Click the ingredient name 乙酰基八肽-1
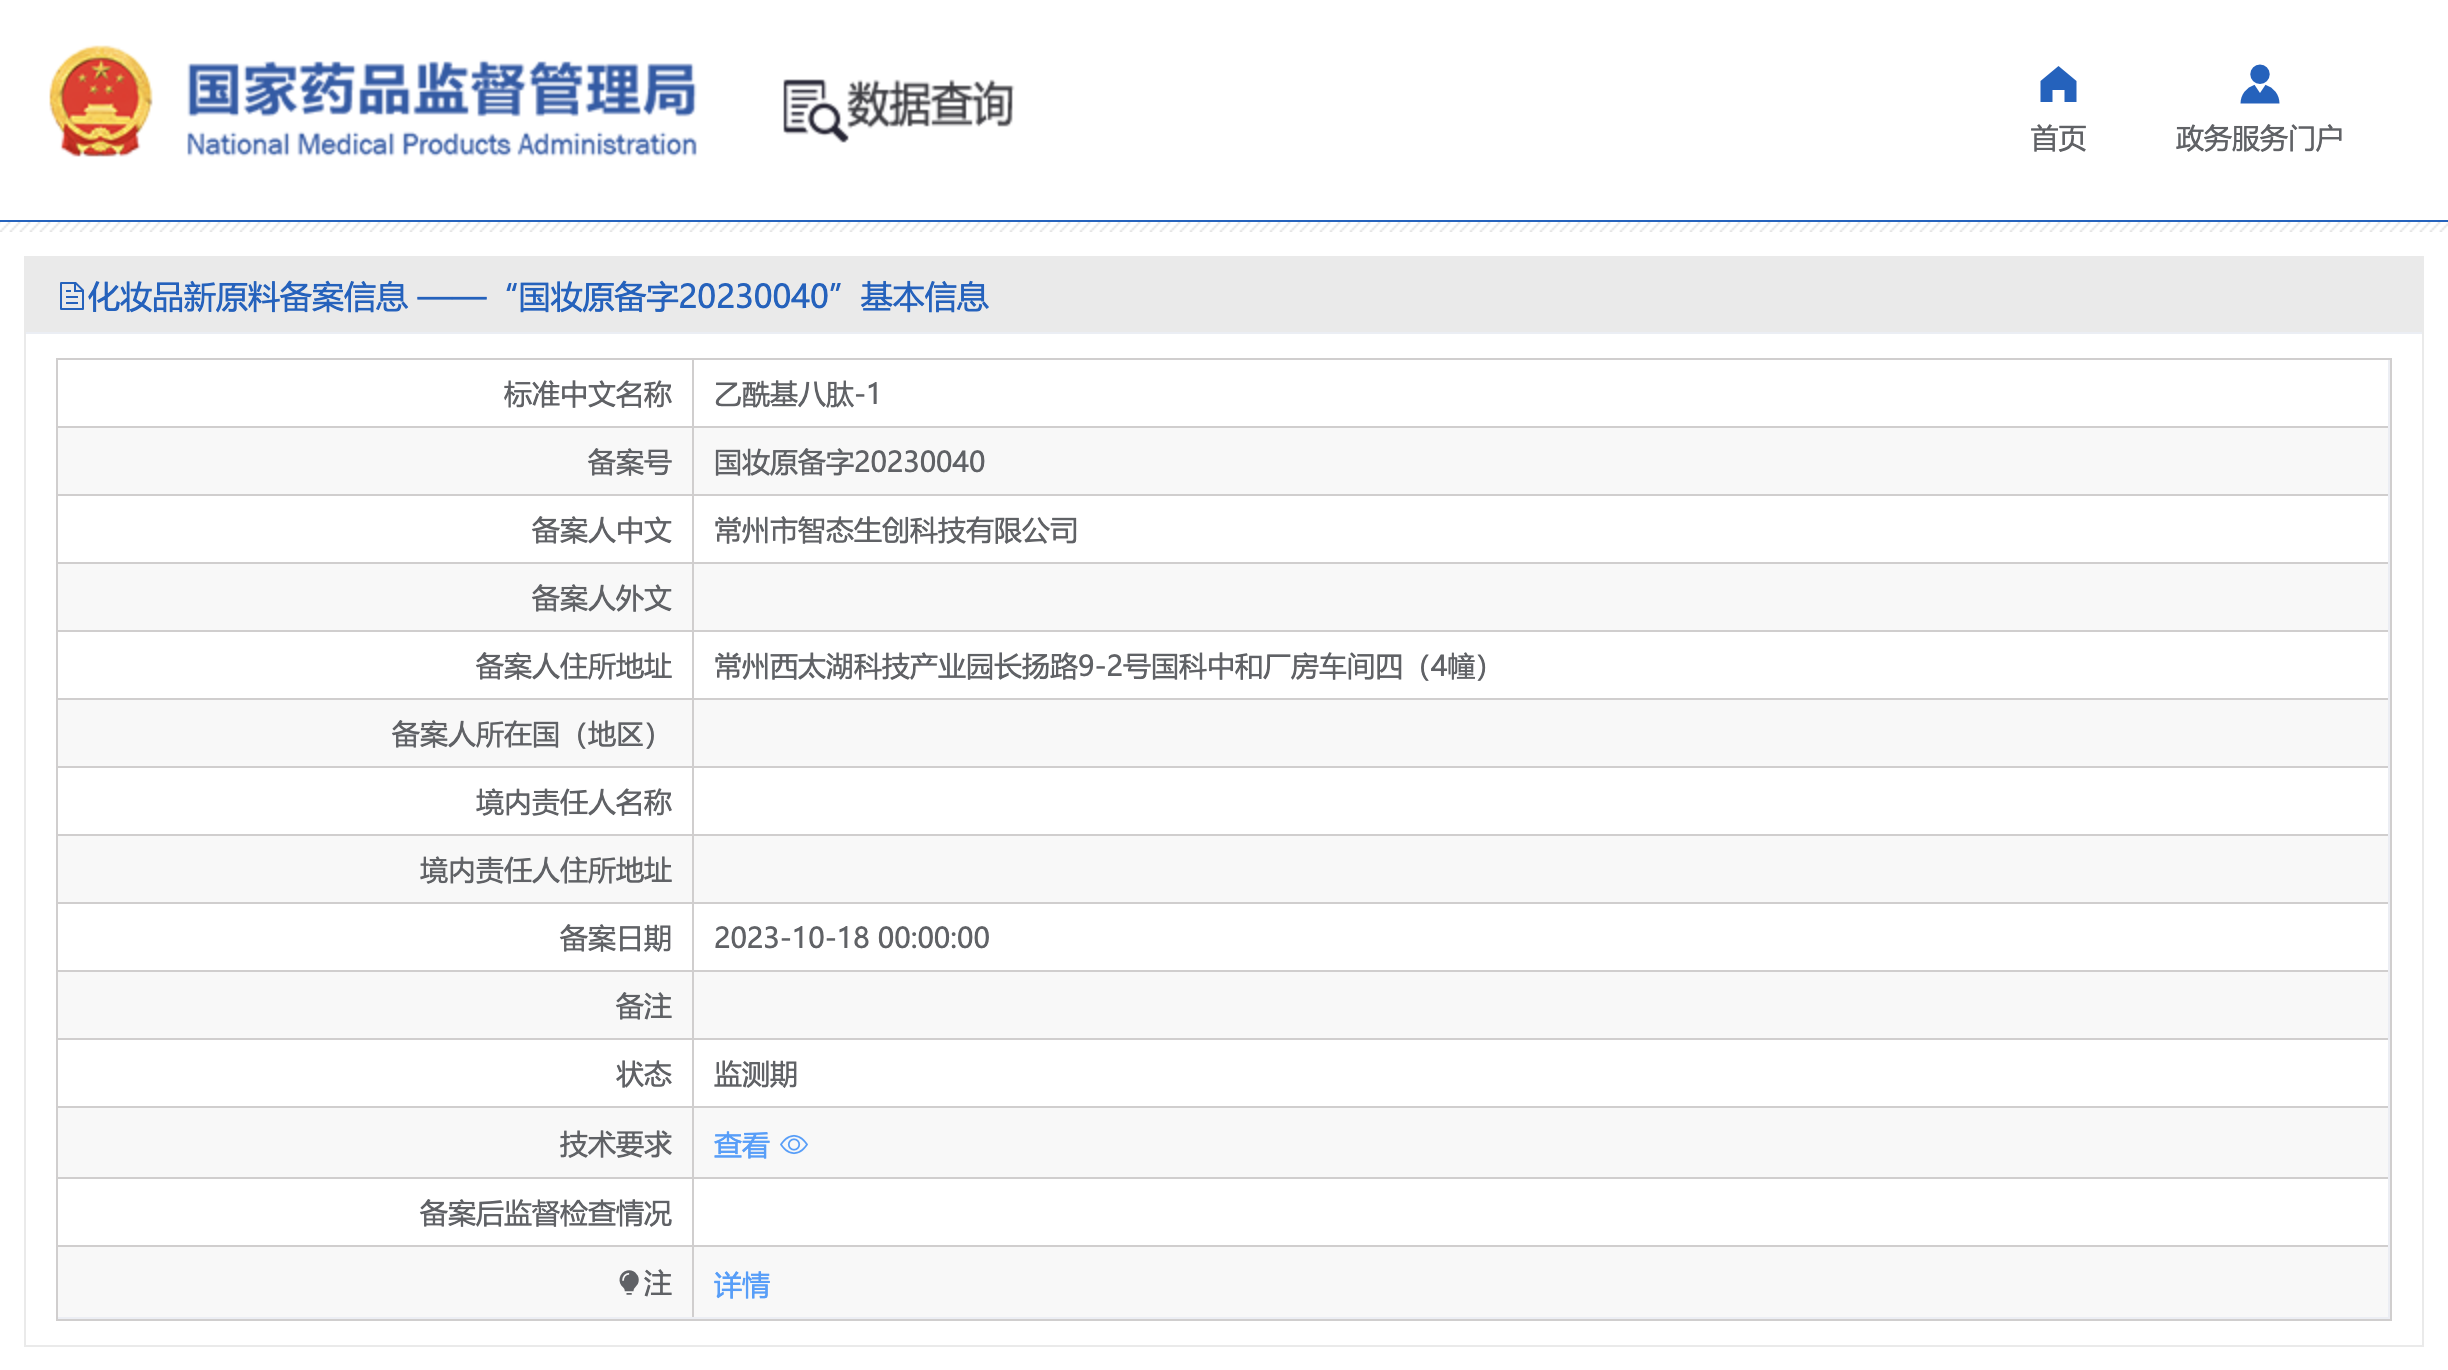This screenshot has width=2448, height=1370. point(797,394)
